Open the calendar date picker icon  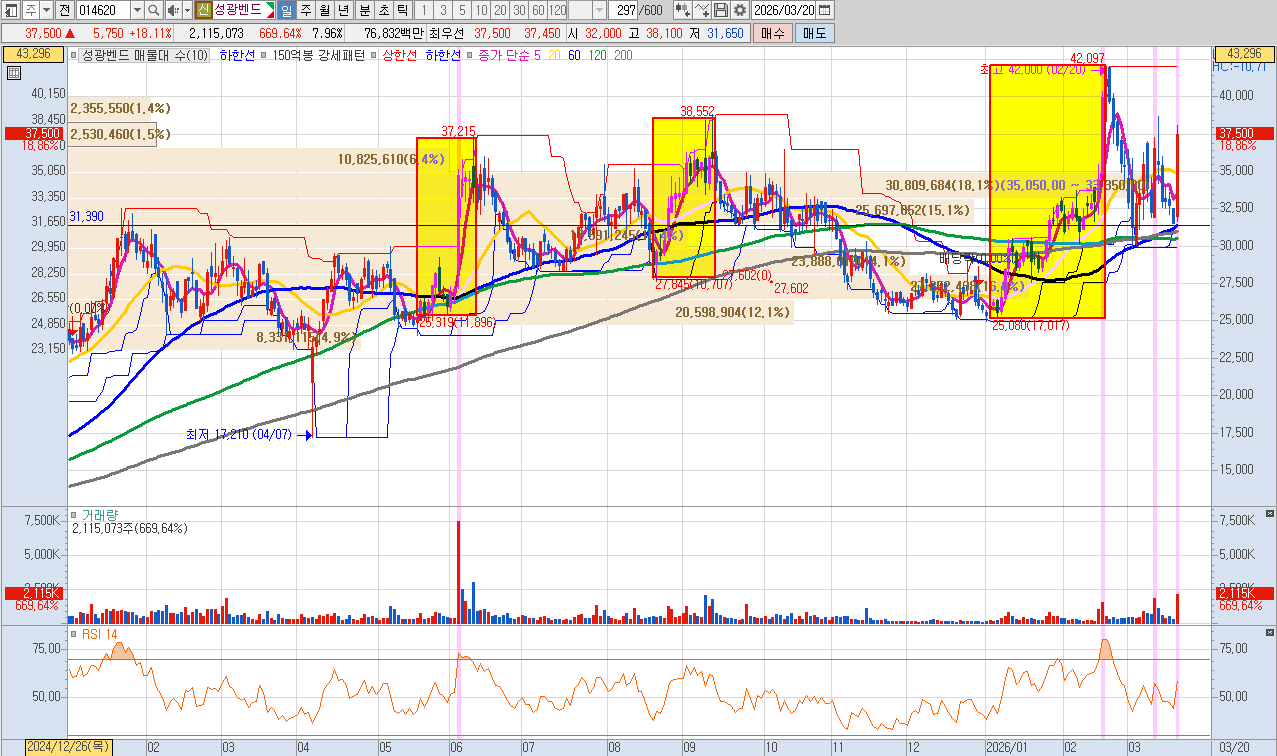[825, 10]
